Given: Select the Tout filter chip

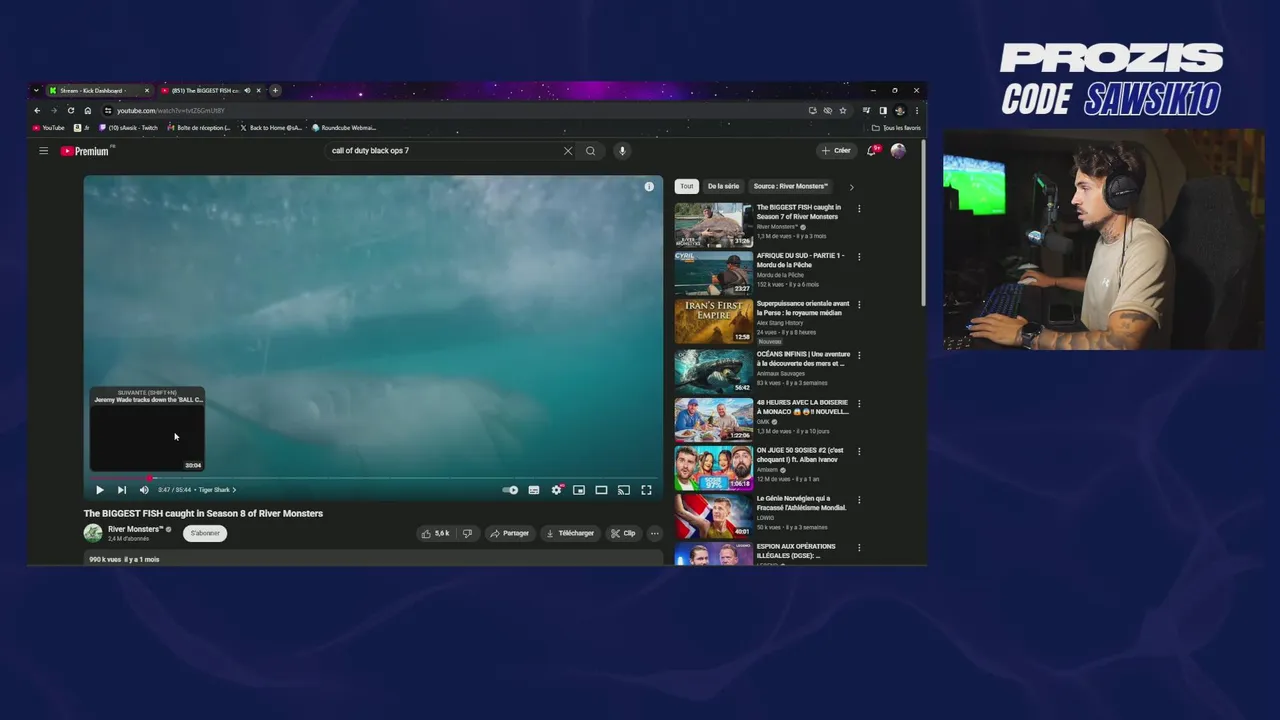Looking at the screenshot, I should (686, 186).
